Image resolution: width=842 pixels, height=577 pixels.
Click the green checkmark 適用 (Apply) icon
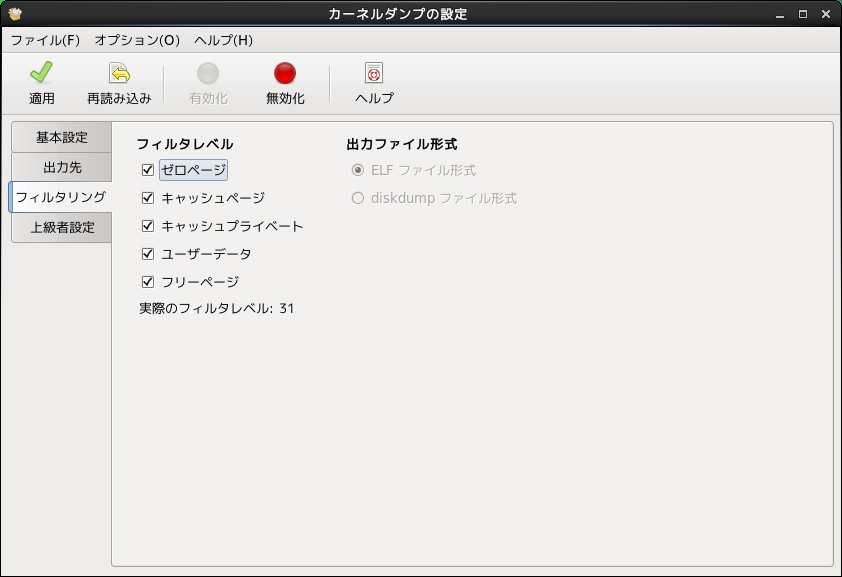click(41, 74)
